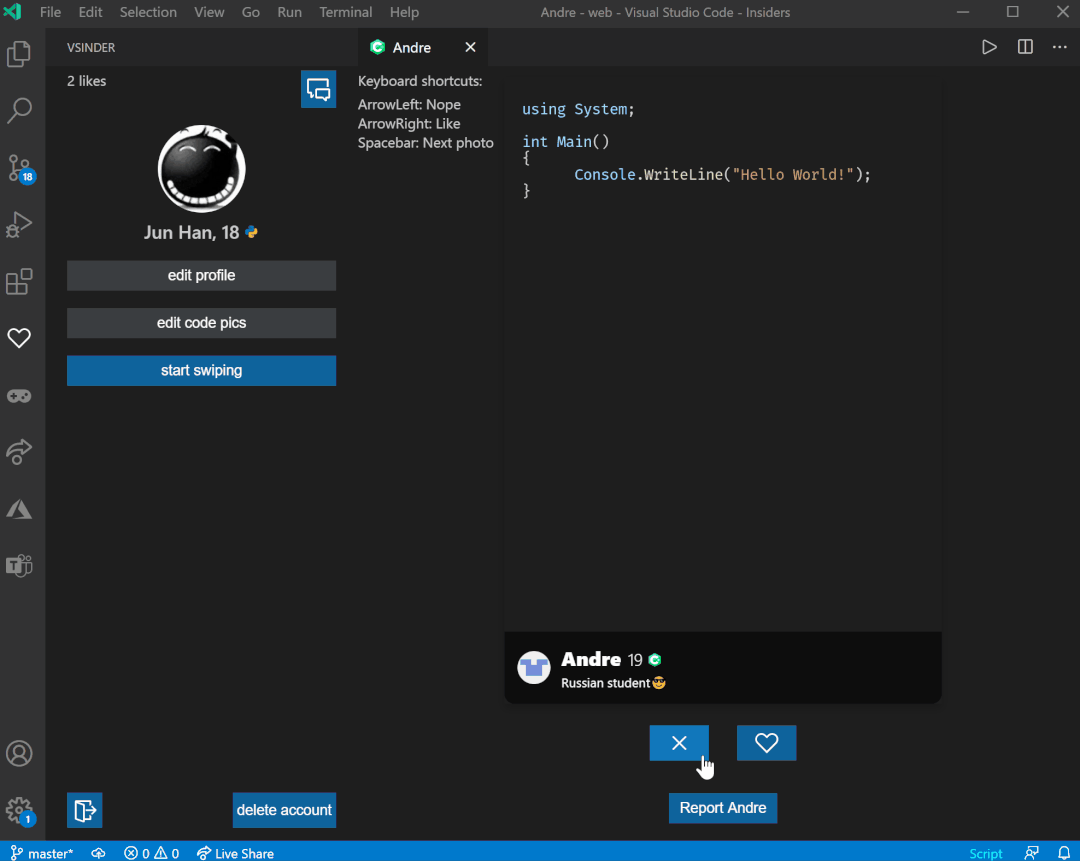Open Source Control view with 18 changes
This screenshot has height=861, width=1080.
[x=19, y=167]
